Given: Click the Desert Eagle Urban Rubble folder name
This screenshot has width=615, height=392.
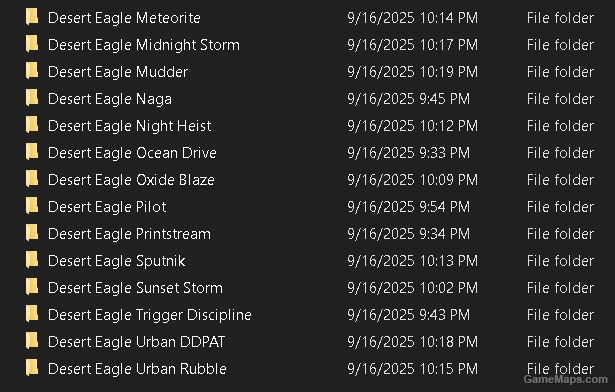Looking at the screenshot, I should [x=137, y=369].
